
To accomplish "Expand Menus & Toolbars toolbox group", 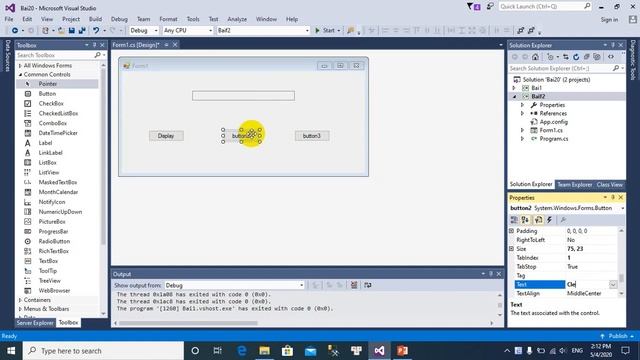I will (x=20, y=309).
